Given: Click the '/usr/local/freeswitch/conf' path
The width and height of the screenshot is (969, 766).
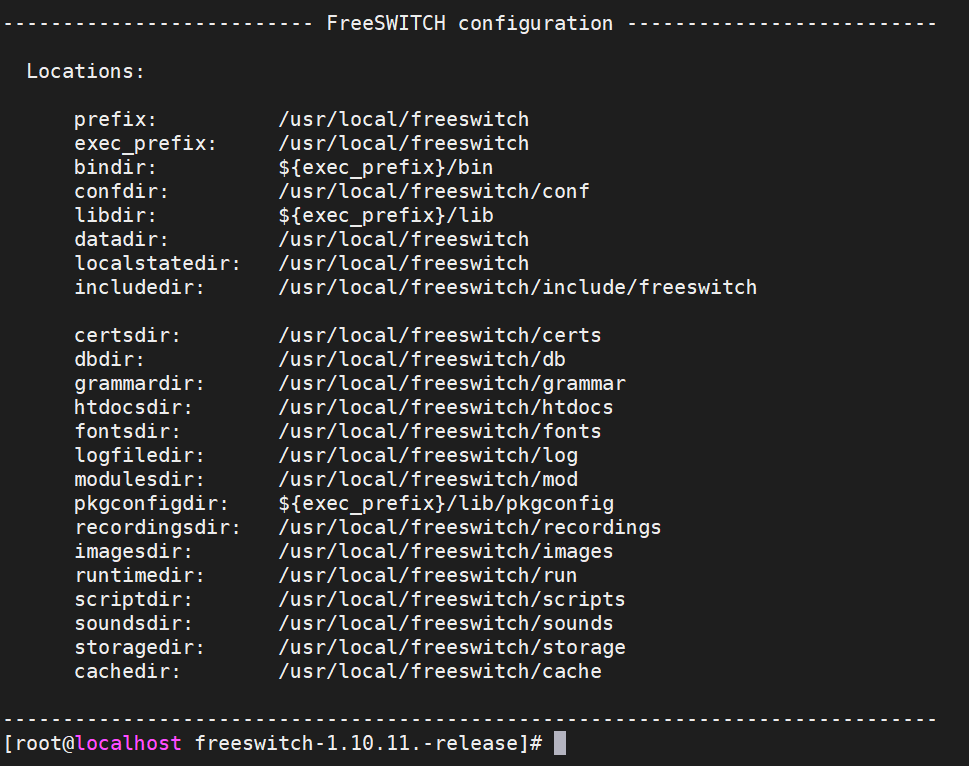Looking at the screenshot, I should tap(433, 191).
